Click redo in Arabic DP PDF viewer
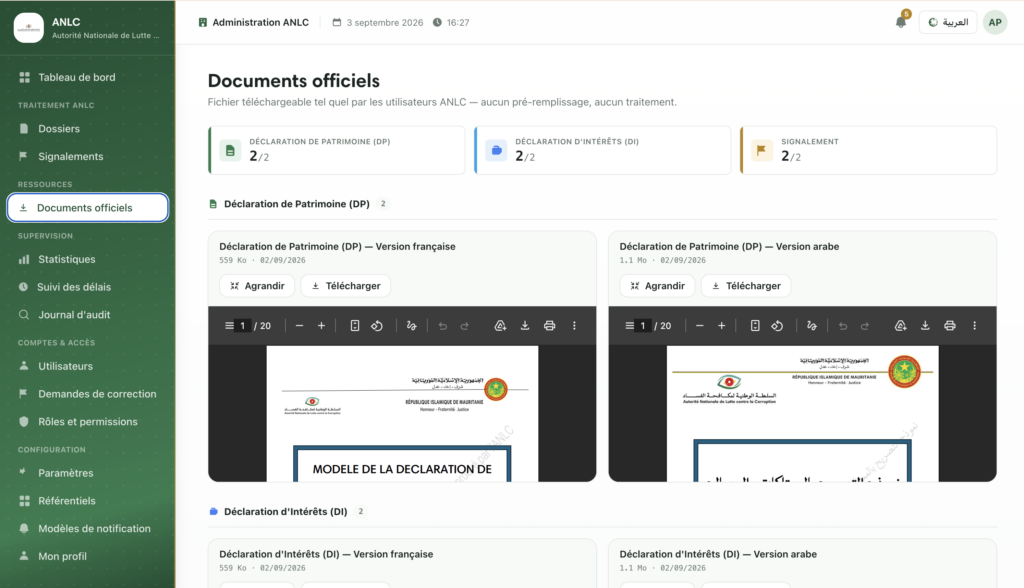The height and width of the screenshot is (588, 1024). (865, 325)
